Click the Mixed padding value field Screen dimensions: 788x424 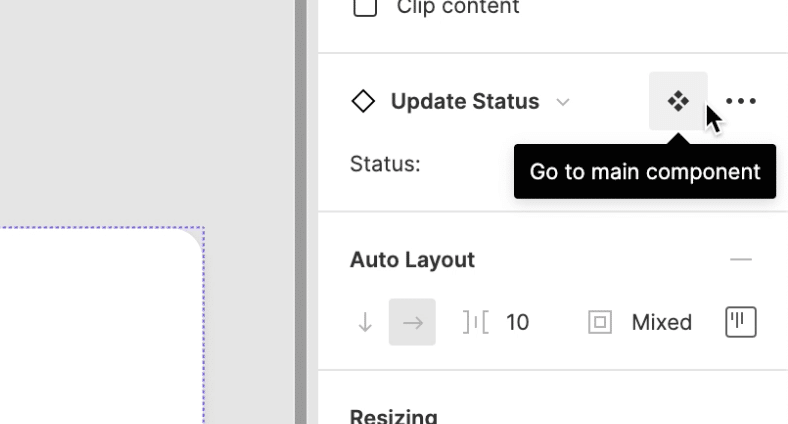662,322
